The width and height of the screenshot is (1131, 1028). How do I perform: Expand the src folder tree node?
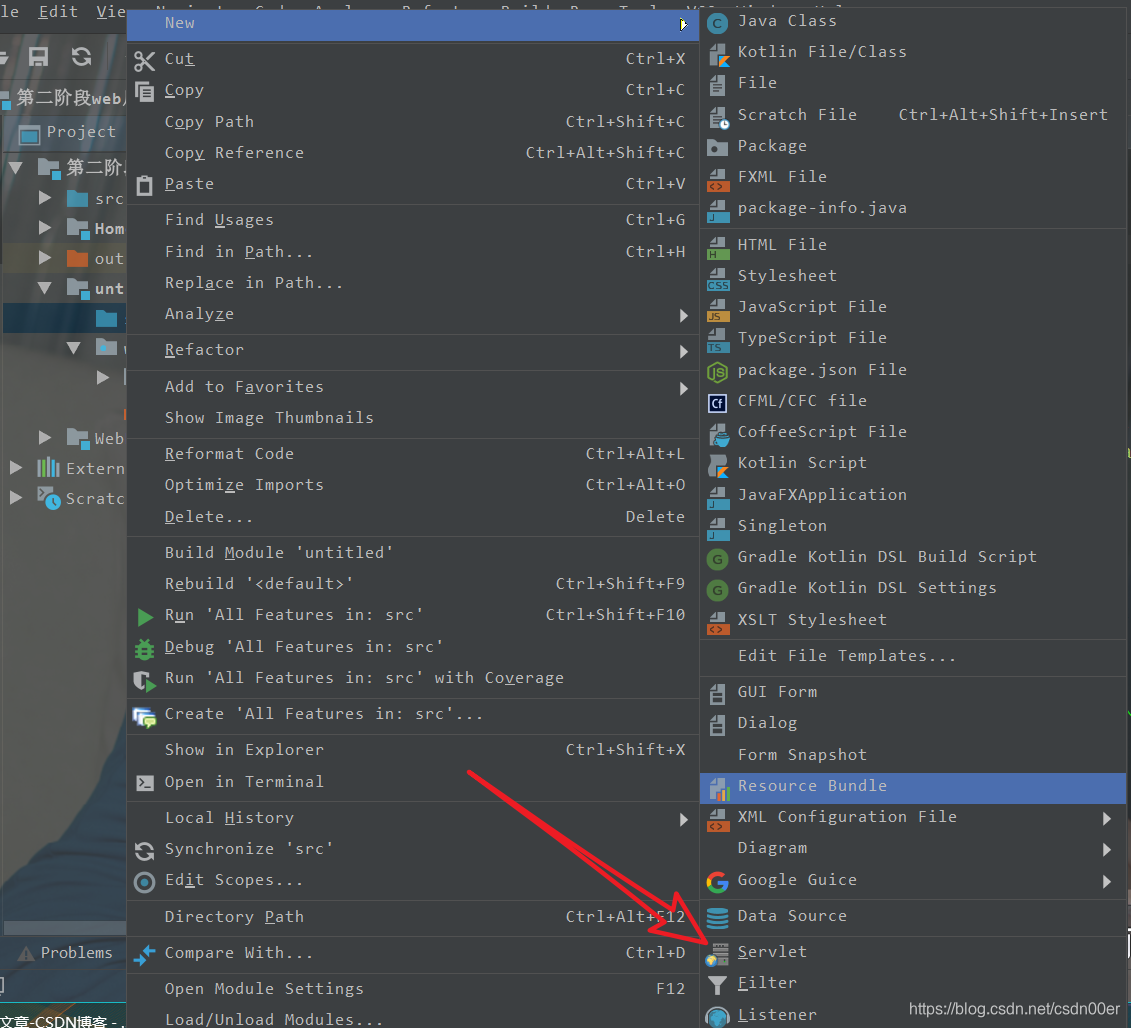coord(45,198)
